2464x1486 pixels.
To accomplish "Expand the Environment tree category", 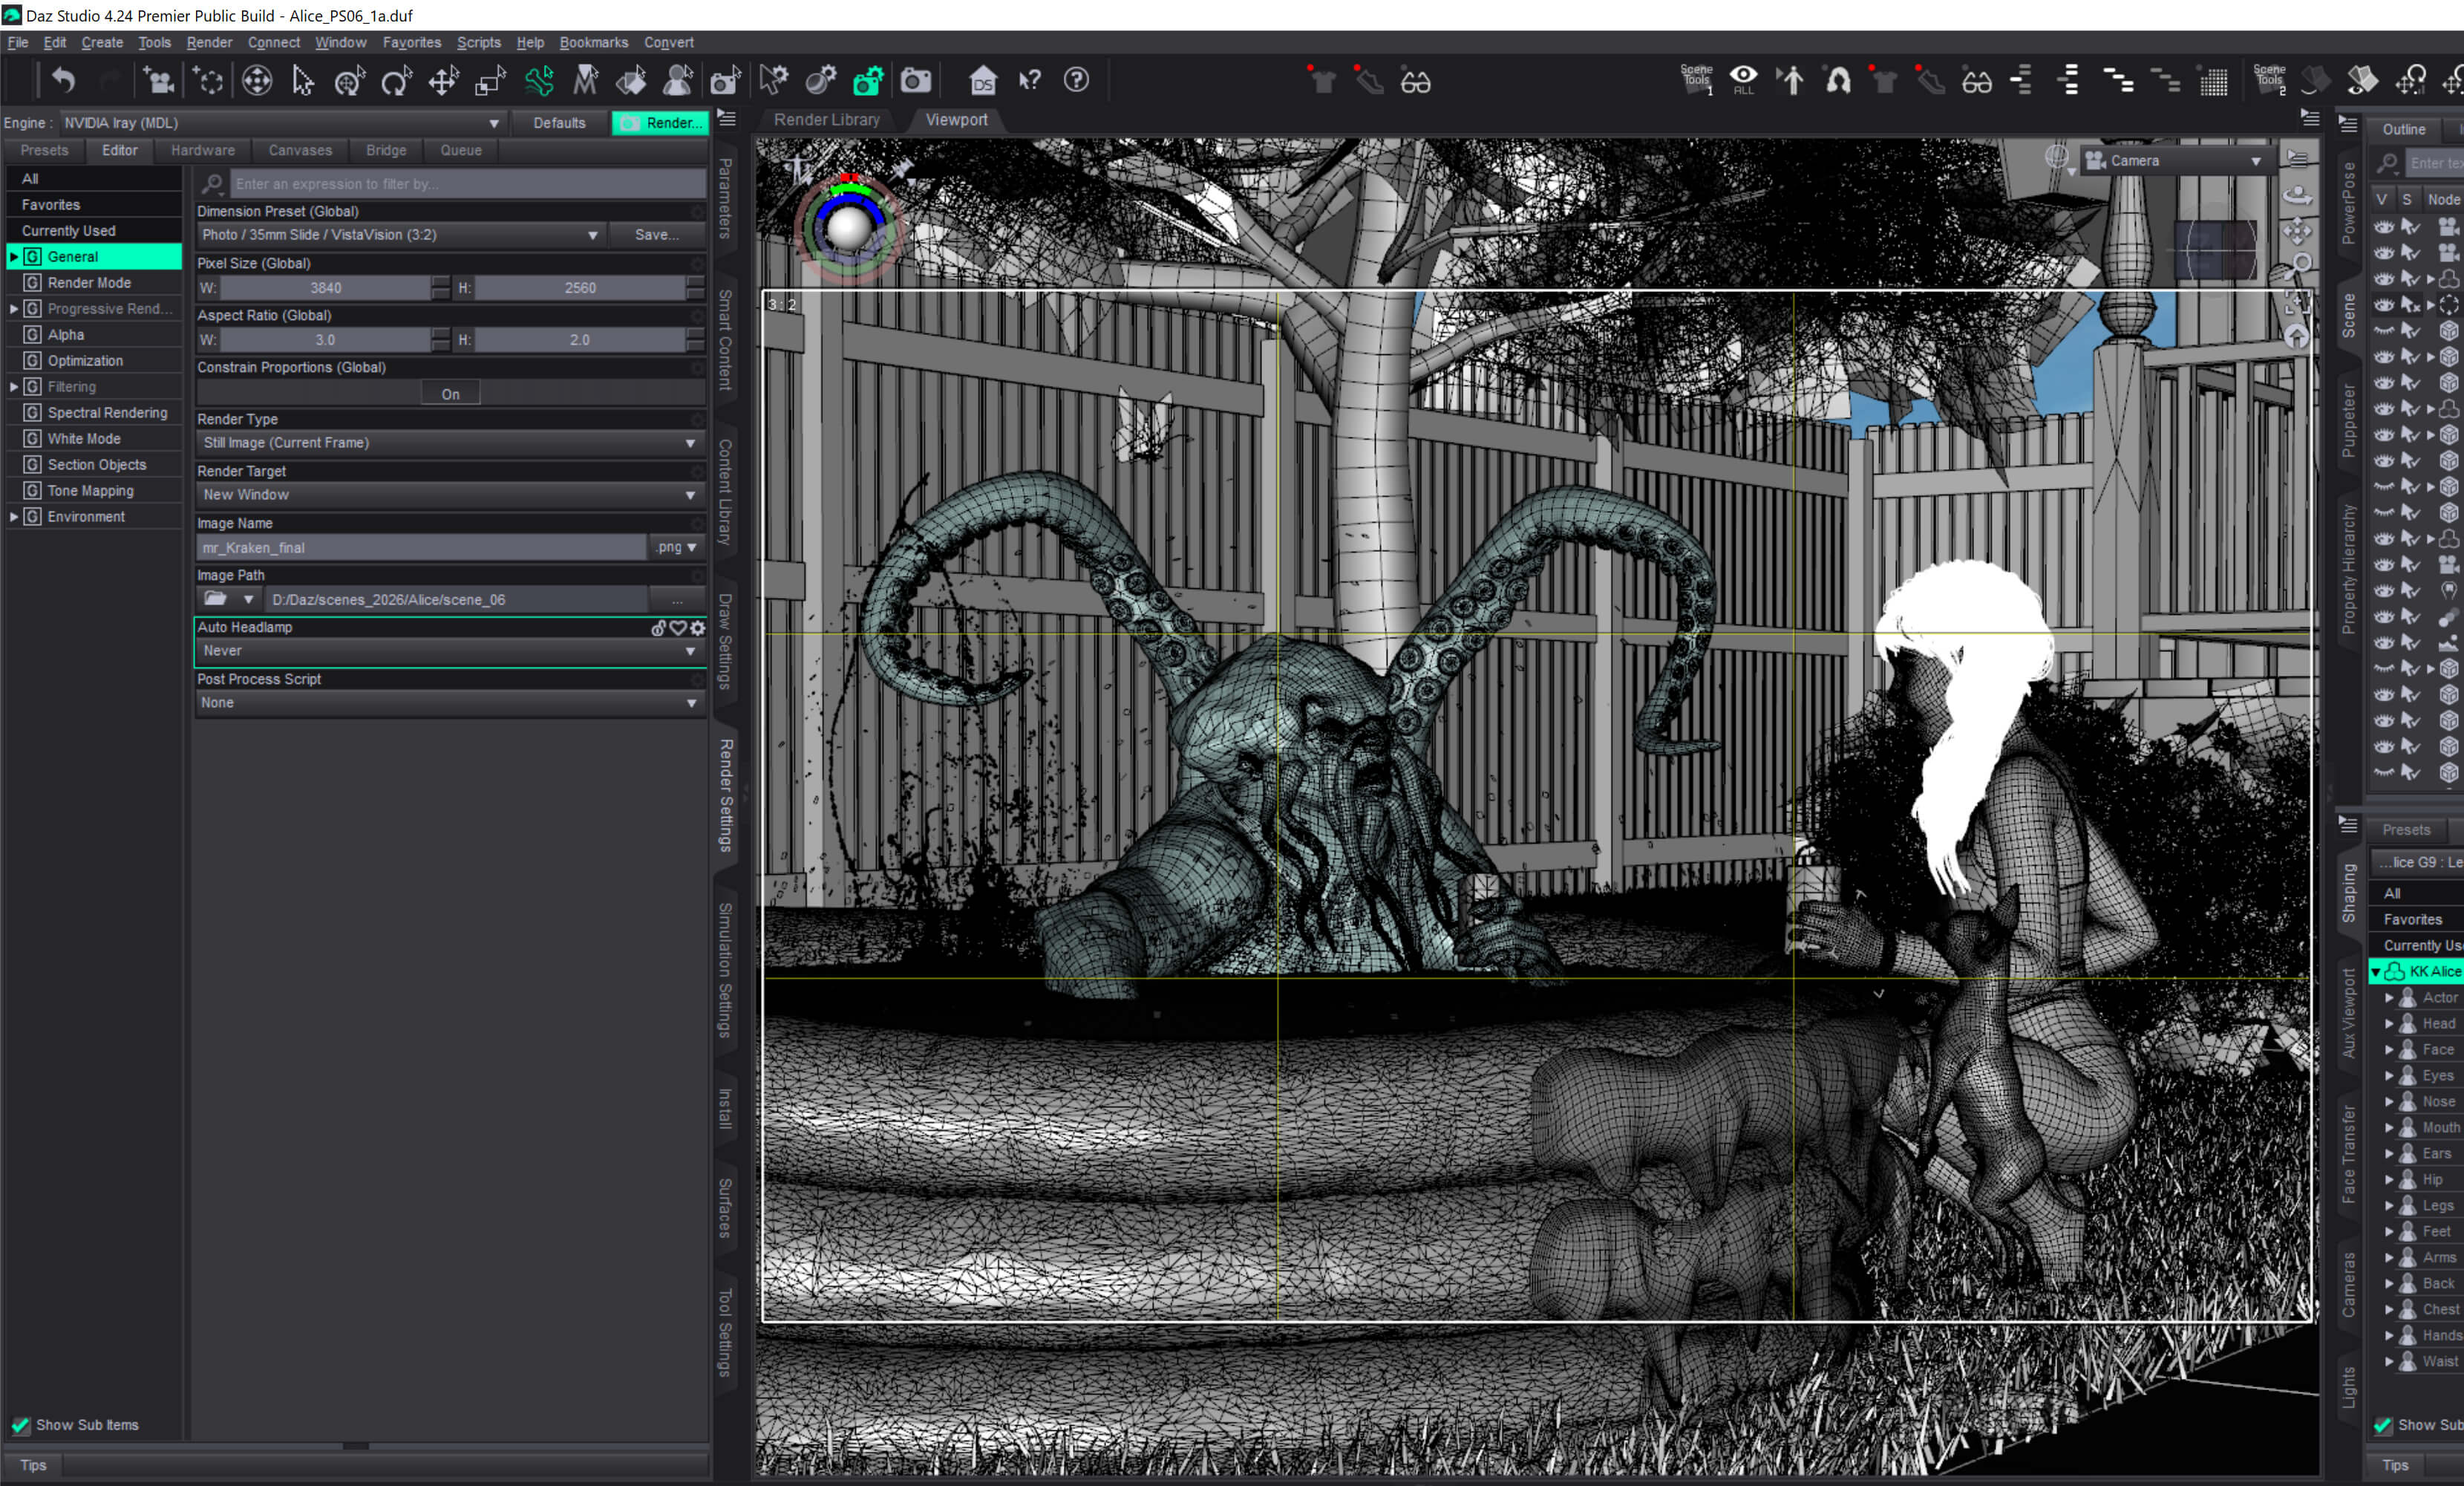I will tap(13, 517).
